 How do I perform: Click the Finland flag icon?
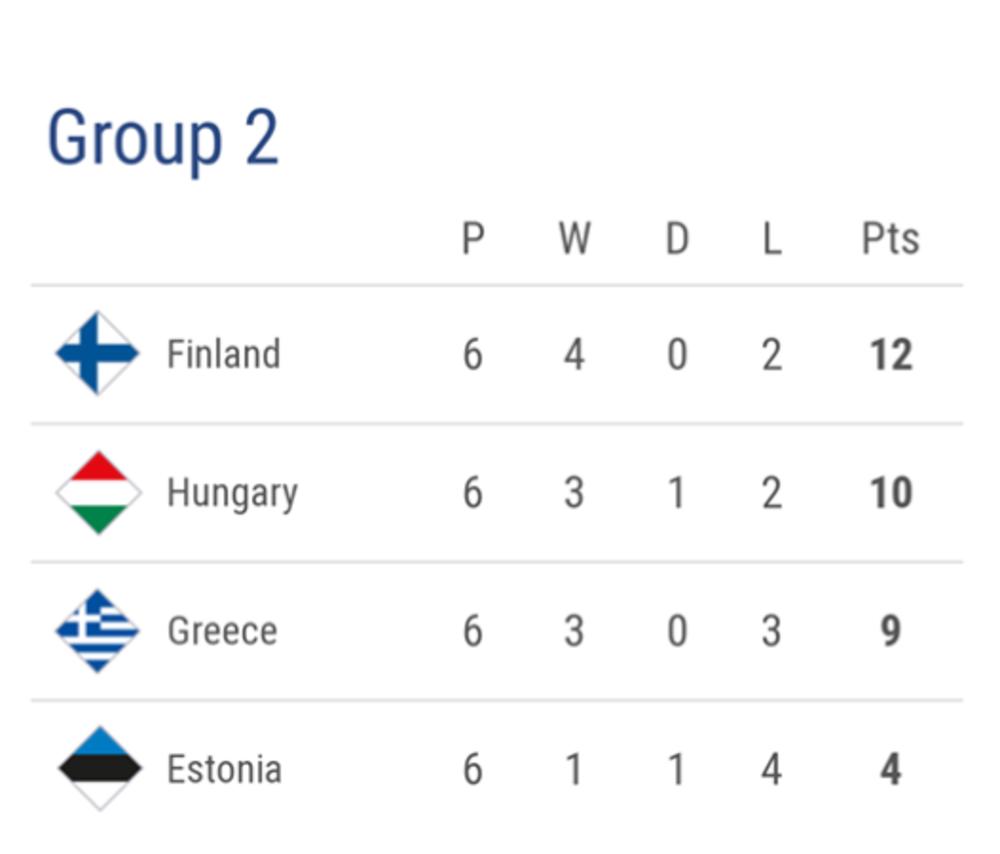[97, 353]
